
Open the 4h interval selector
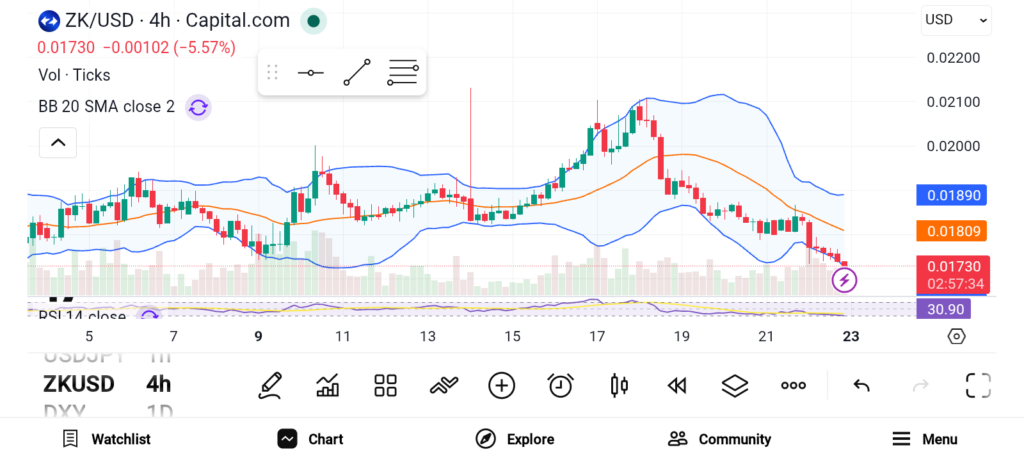(x=158, y=385)
